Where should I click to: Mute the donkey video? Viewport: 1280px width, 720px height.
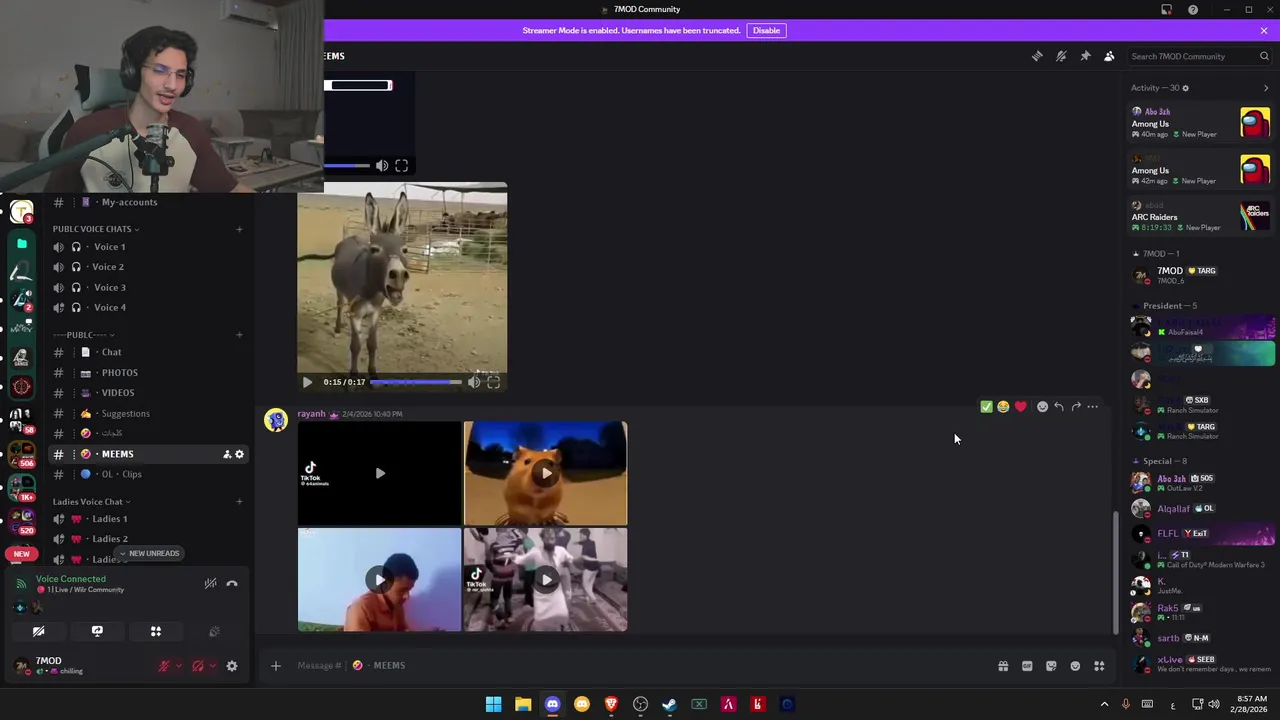click(474, 382)
